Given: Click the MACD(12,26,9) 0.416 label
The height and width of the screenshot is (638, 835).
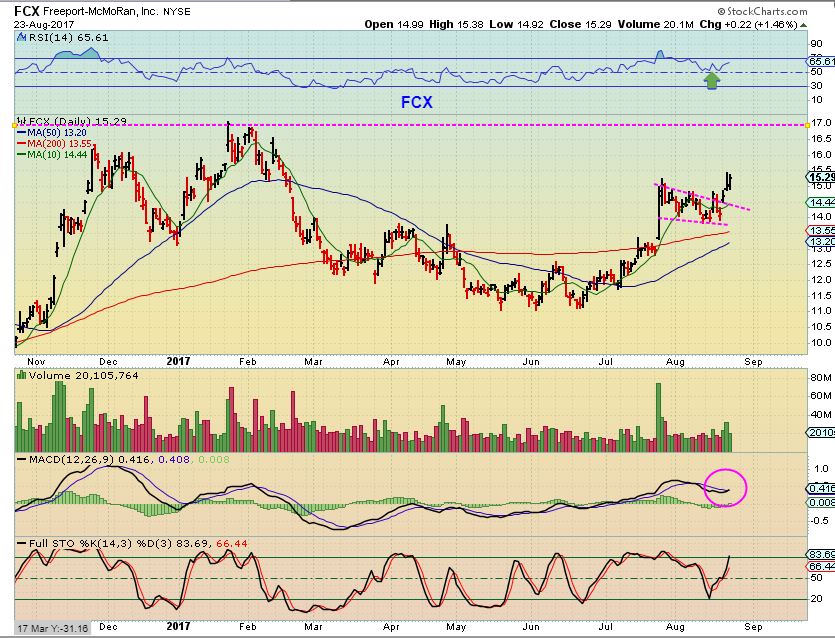Looking at the screenshot, I should point(91,460).
